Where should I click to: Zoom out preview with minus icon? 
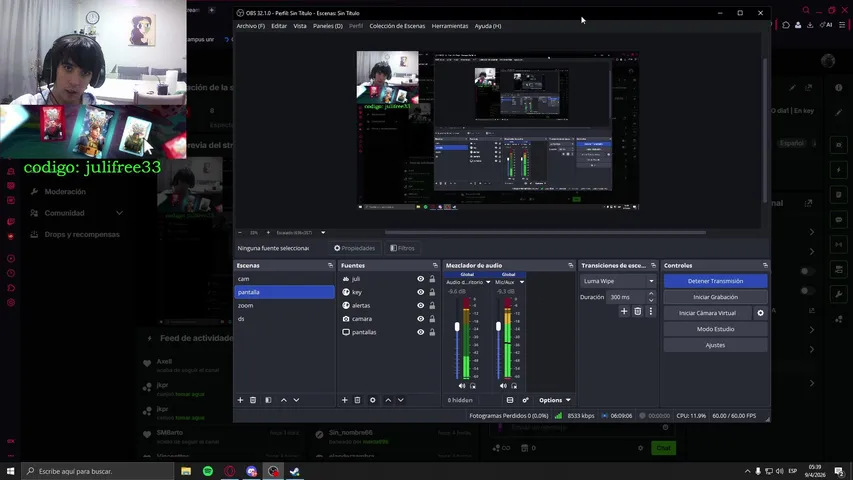(240, 232)
